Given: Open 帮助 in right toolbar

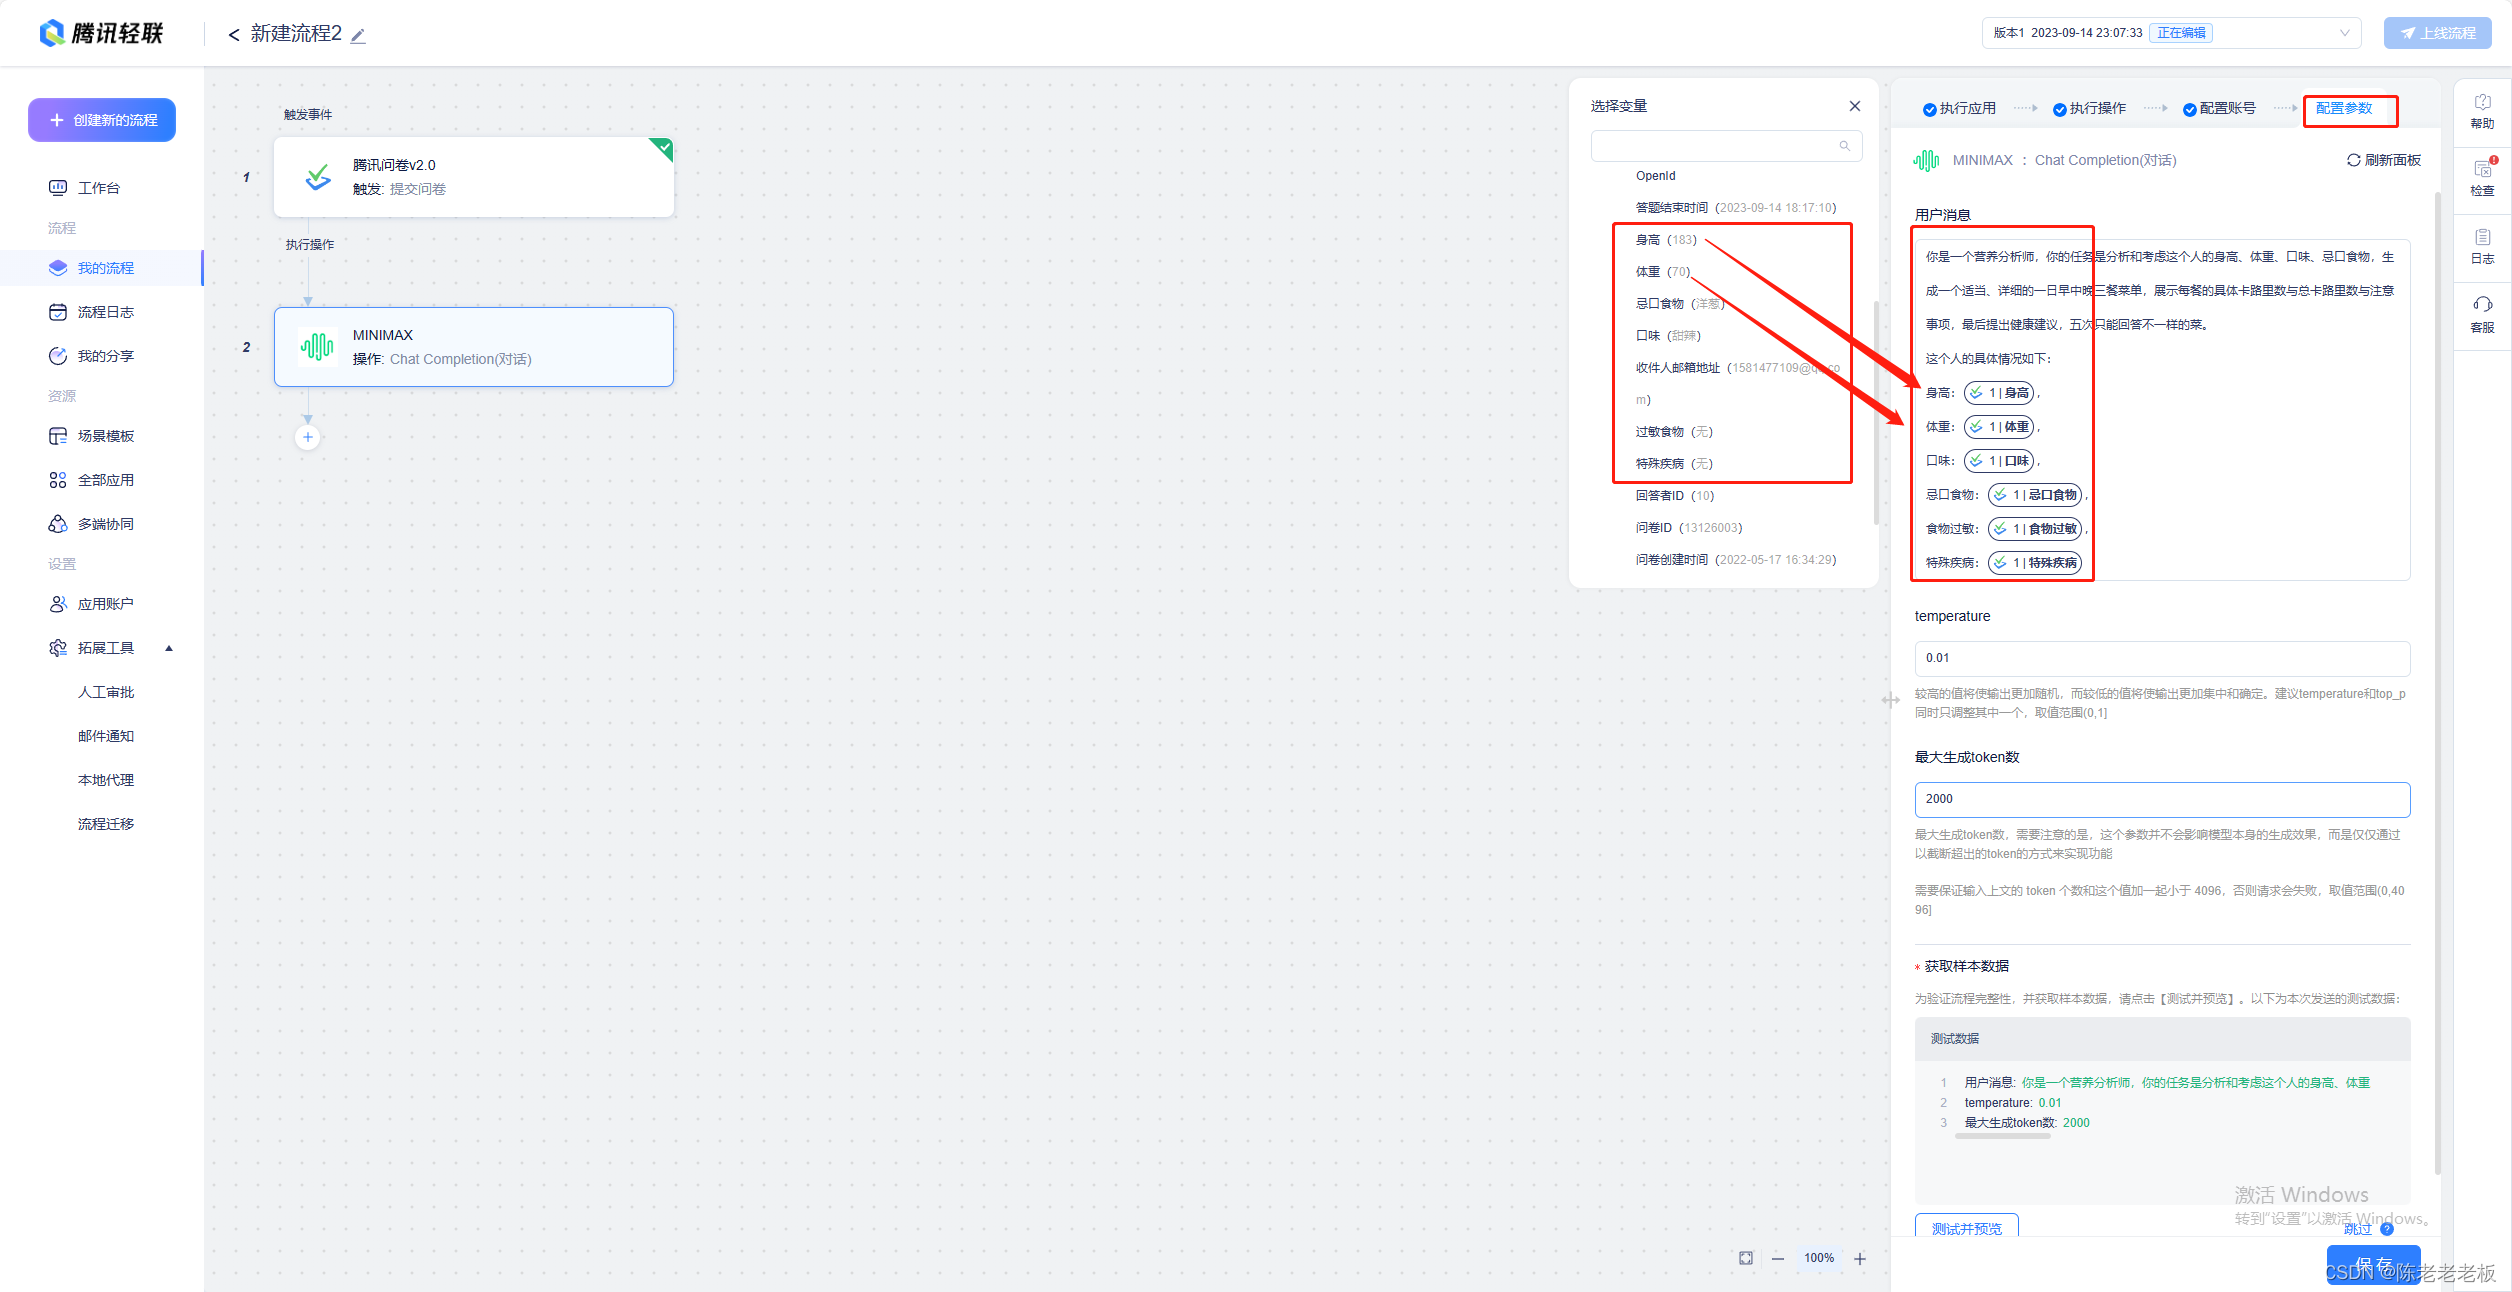Looking at the screenshot, I should click(x=2482, y=111).
